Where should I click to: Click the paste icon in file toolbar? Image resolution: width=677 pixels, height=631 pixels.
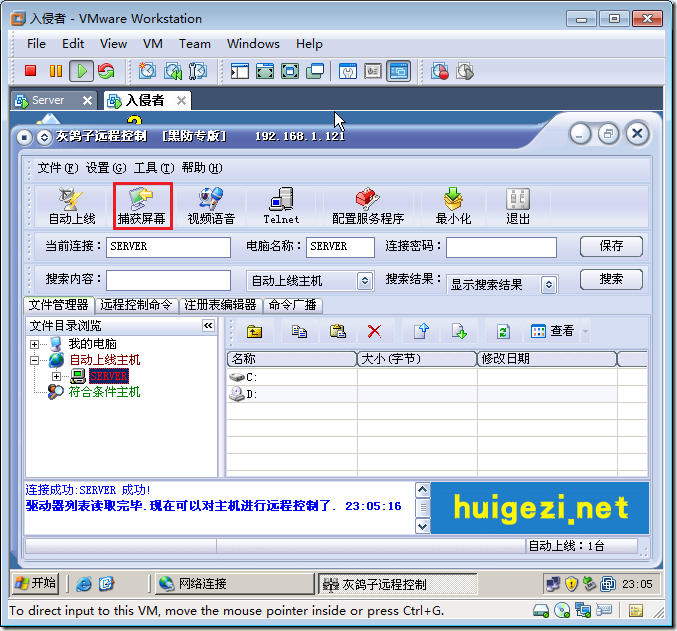click(338, 332)
